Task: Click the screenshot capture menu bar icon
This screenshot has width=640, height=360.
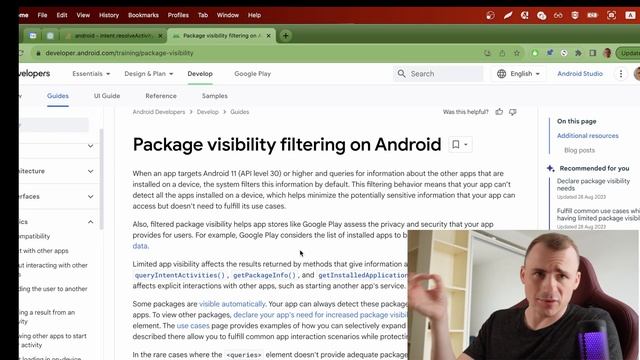Action: coord(611,16)
